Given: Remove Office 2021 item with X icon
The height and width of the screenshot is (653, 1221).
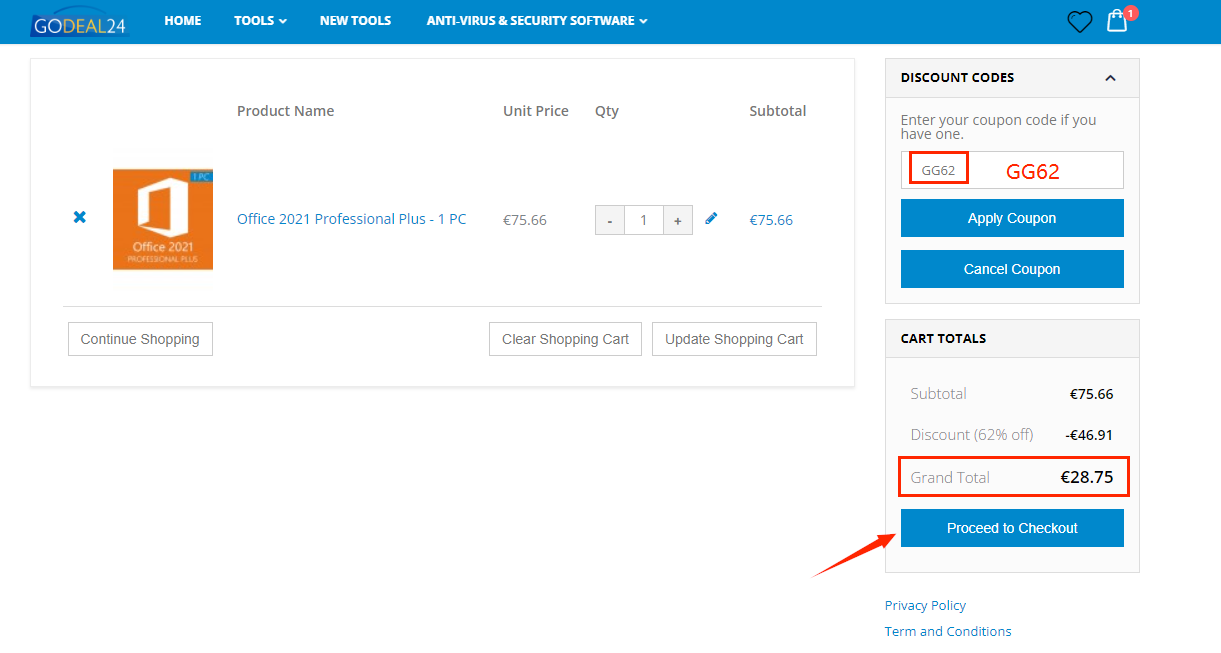Looking at the screenshot, I should point(80,217).
